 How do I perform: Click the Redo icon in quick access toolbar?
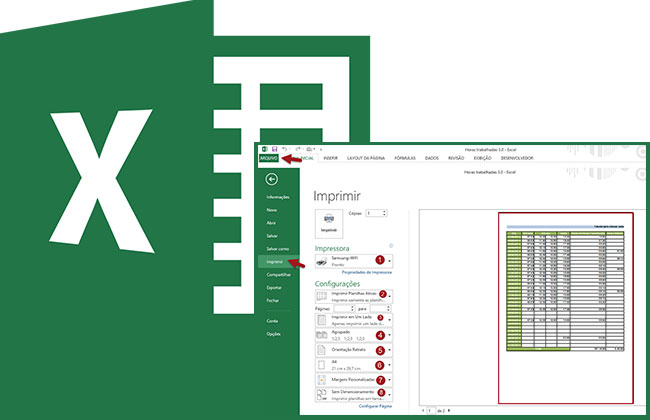(x=297, y=149)
